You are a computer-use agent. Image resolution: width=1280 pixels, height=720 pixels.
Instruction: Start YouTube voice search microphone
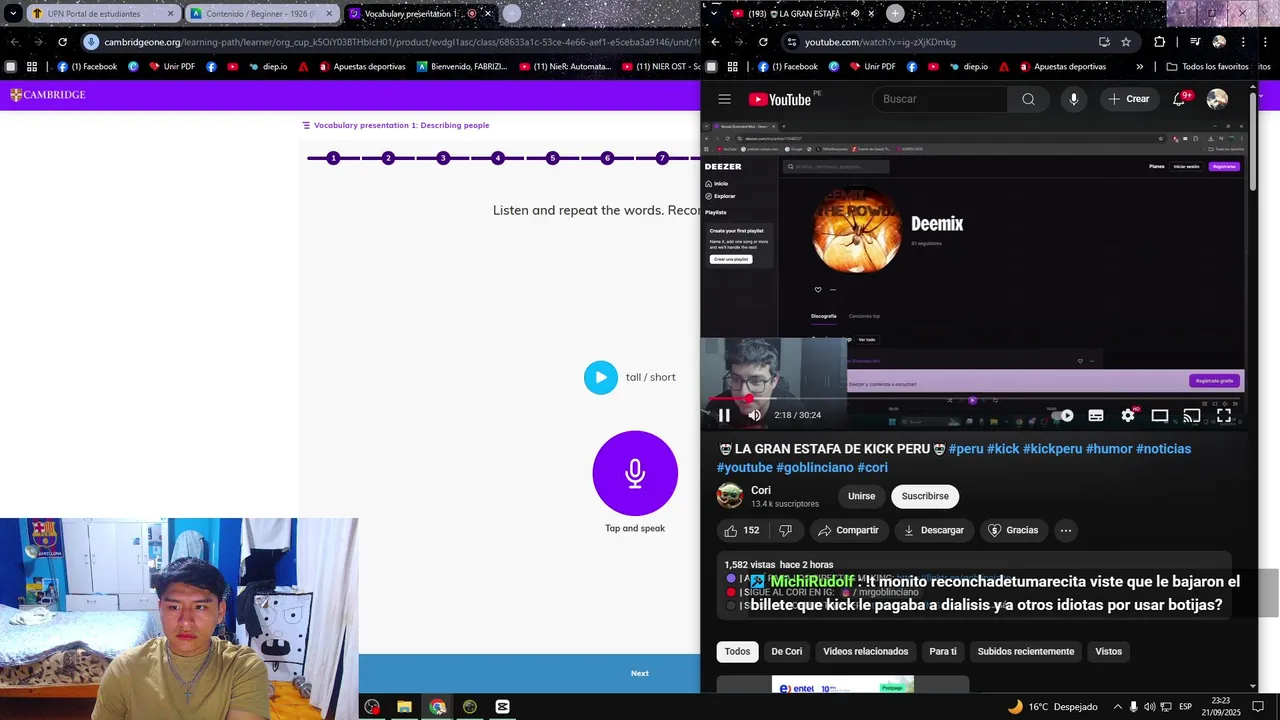[x=1074, y=99]
